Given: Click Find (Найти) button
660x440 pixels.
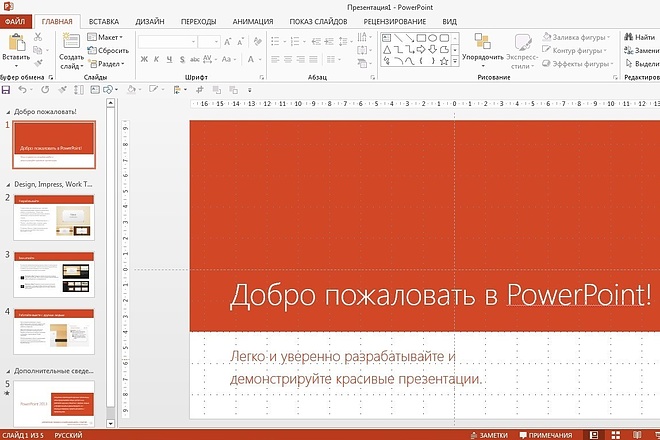Looking at the screenshot, I should click(640, 37).
